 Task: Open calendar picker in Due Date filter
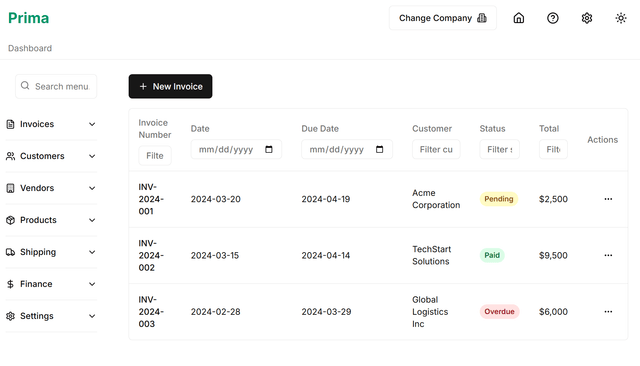(x=380, y=149)
